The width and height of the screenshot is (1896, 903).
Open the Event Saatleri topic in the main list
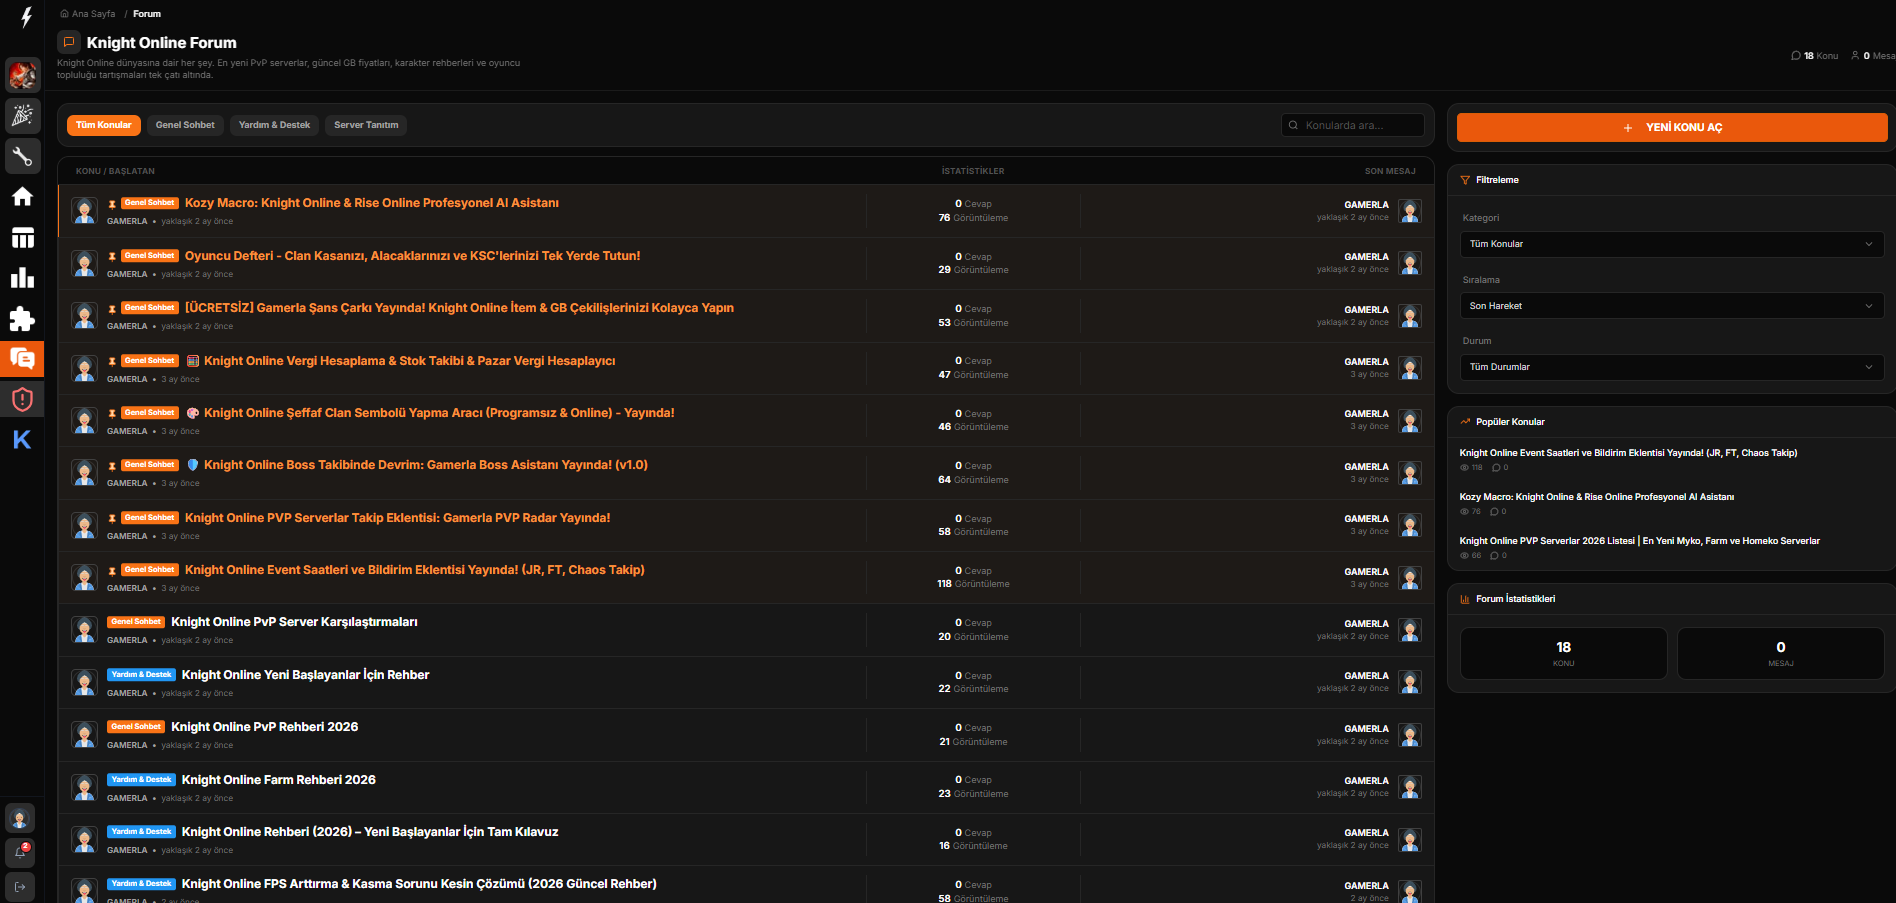tap(414, 570)
